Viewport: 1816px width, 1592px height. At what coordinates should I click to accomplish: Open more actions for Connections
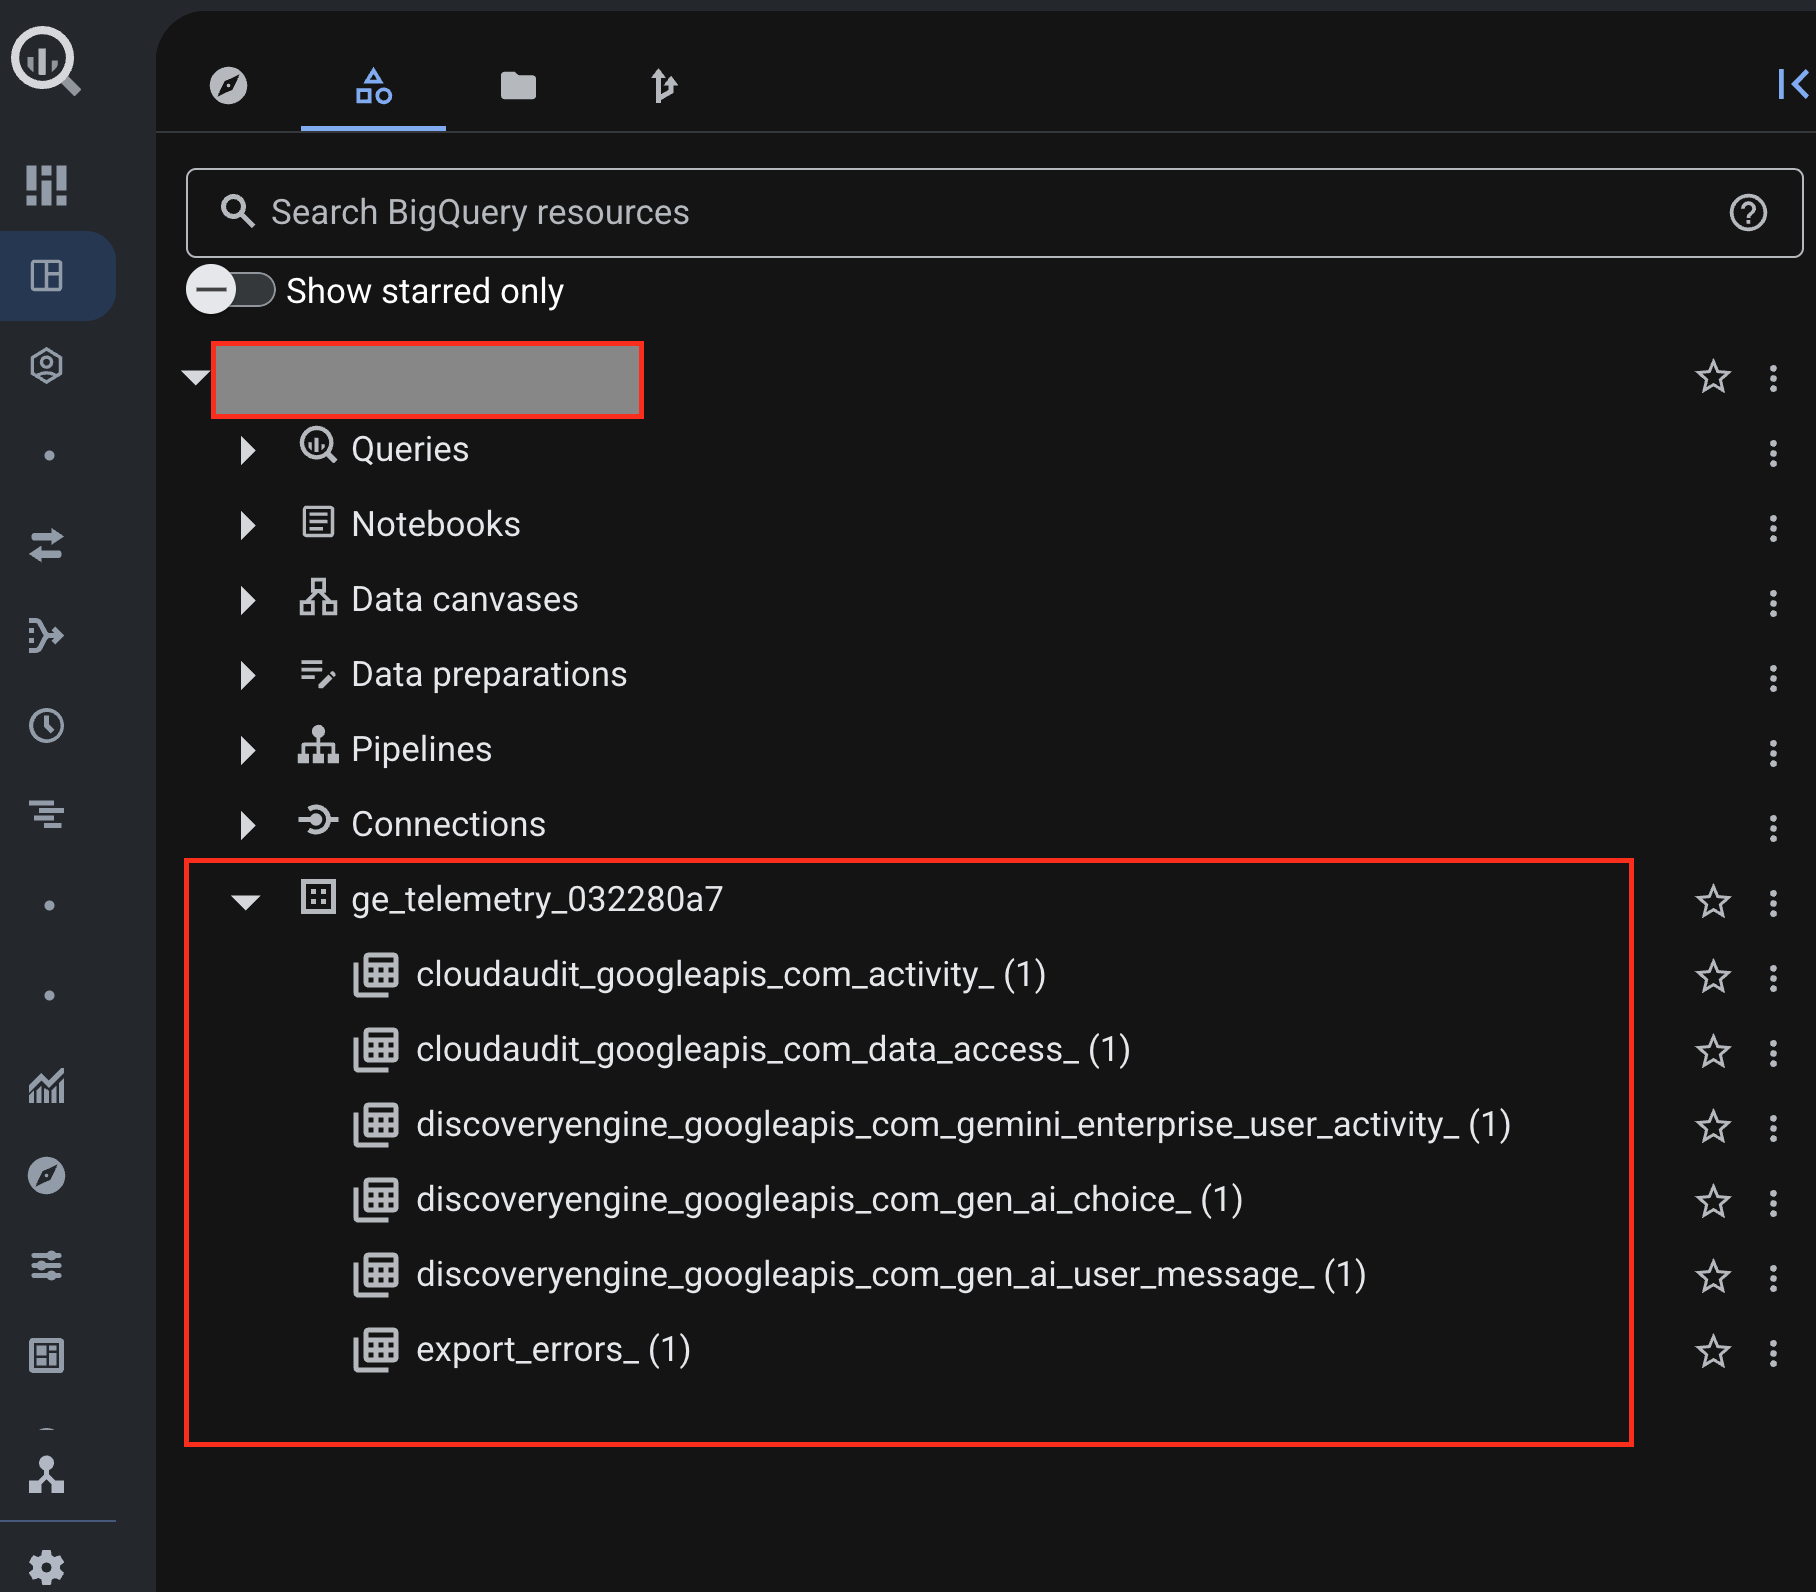pyautogui.click(x=1773, y=828)
